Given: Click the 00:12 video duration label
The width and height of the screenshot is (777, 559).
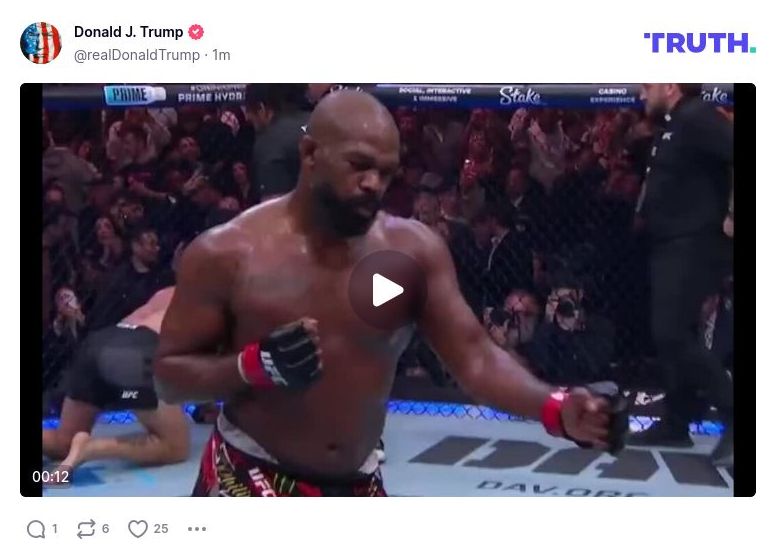Looking at the screenshot, I should pos(51,477).
